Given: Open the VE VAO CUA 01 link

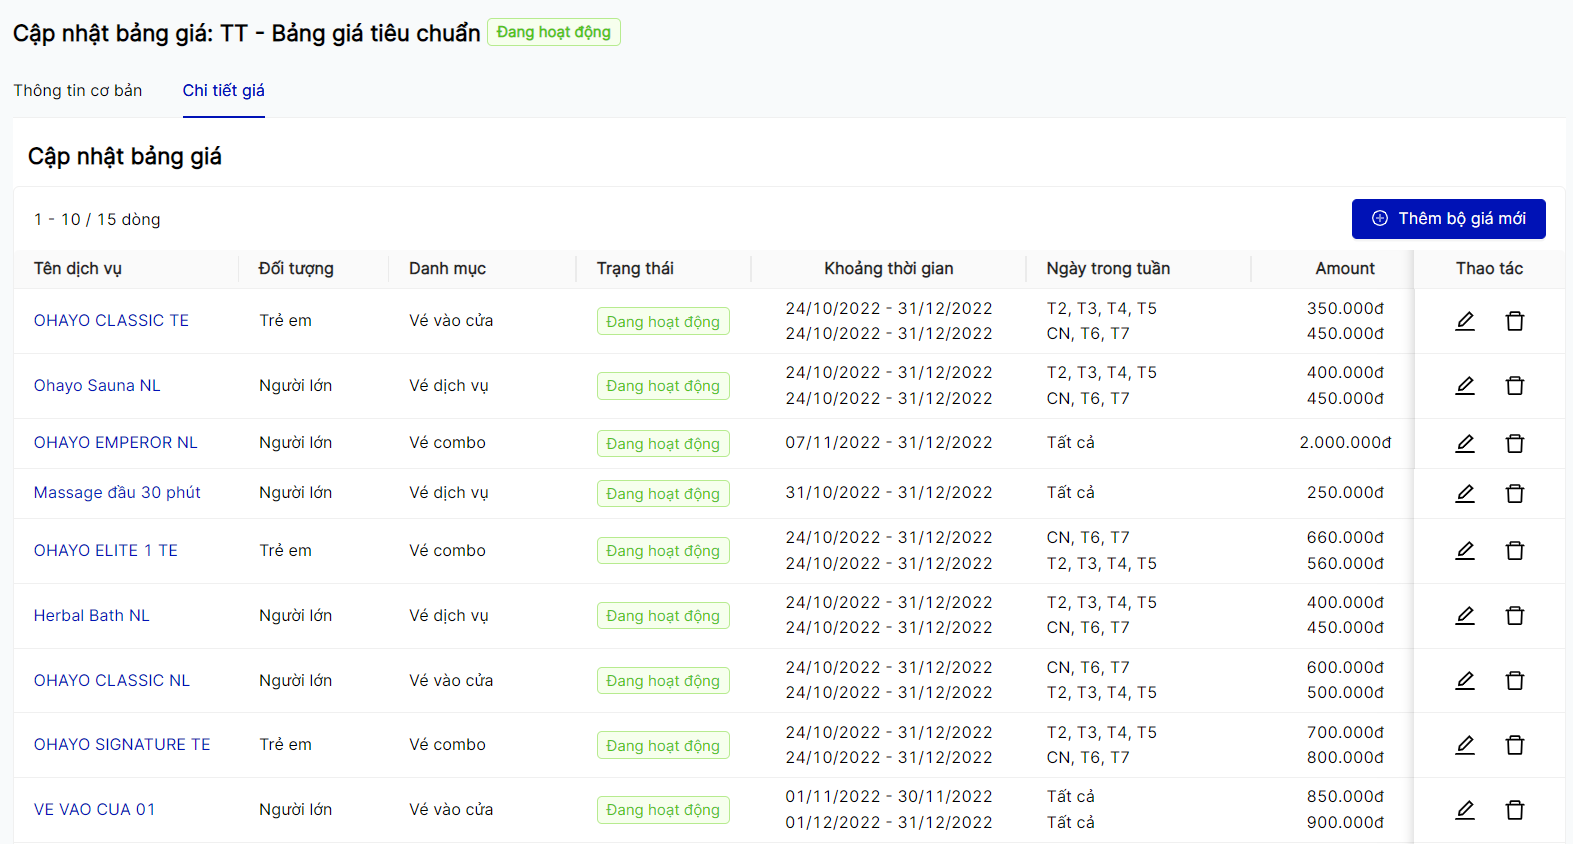Looking at the screenshot, I should coord(95,810).
